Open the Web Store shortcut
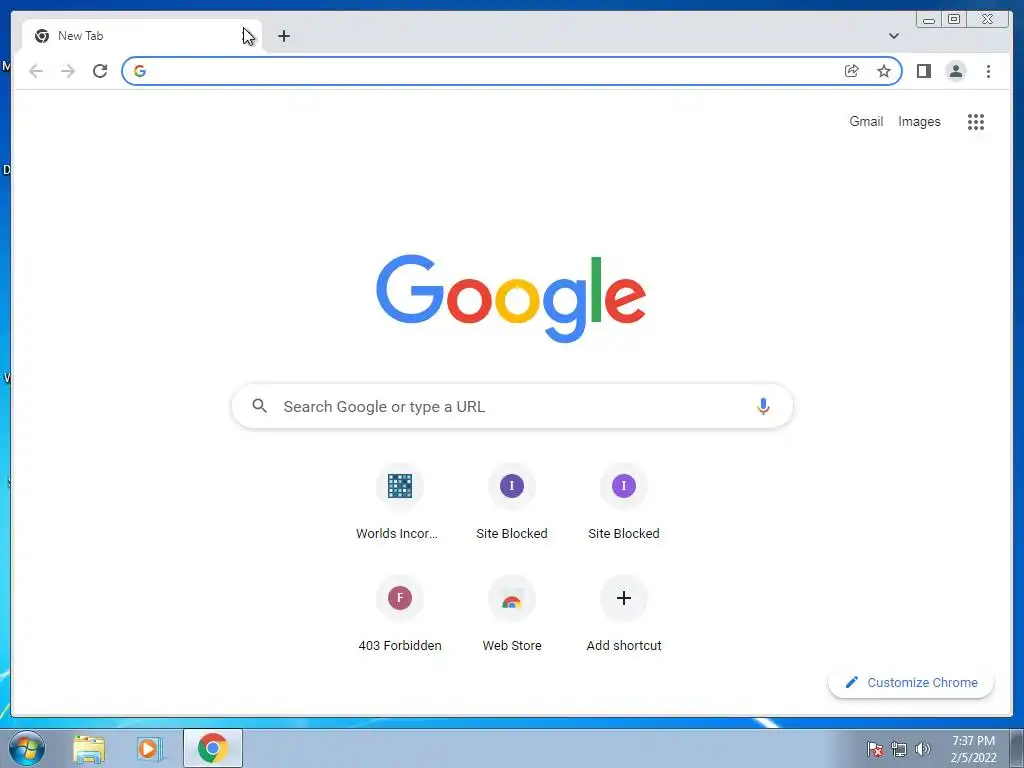 pyautogui.click(x=512, y=614)
